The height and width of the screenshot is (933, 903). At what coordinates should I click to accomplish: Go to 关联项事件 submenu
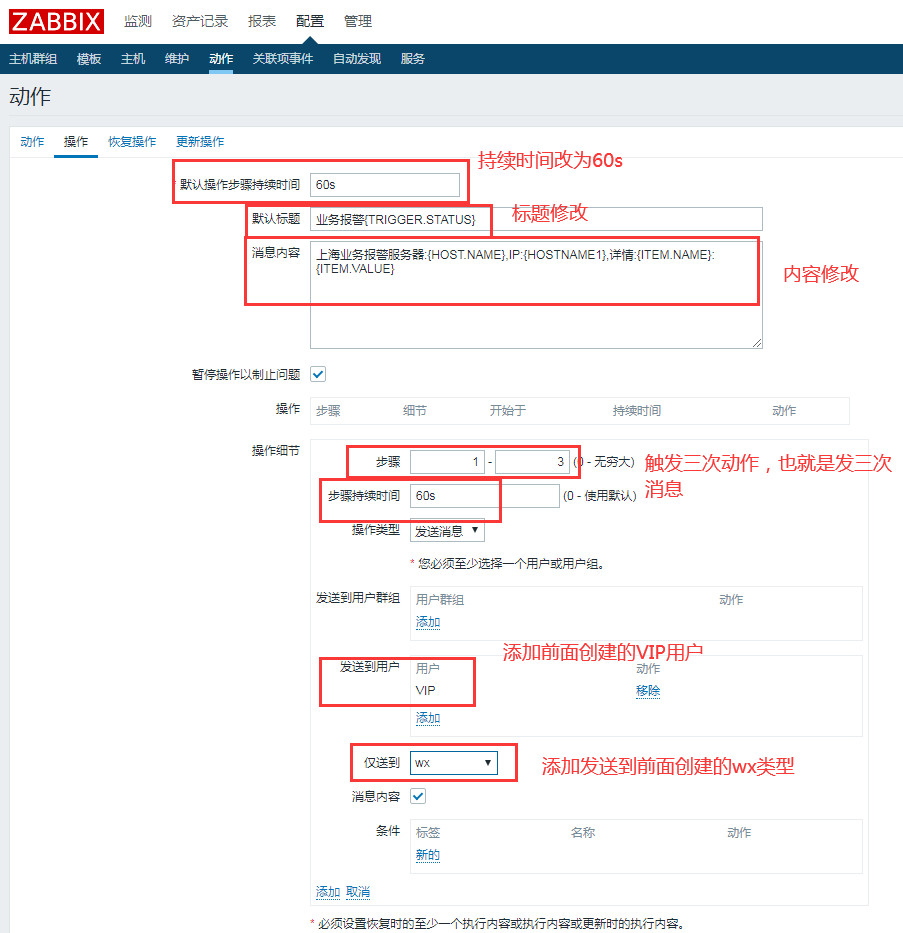pyautogui.click(x=283, y=59)
